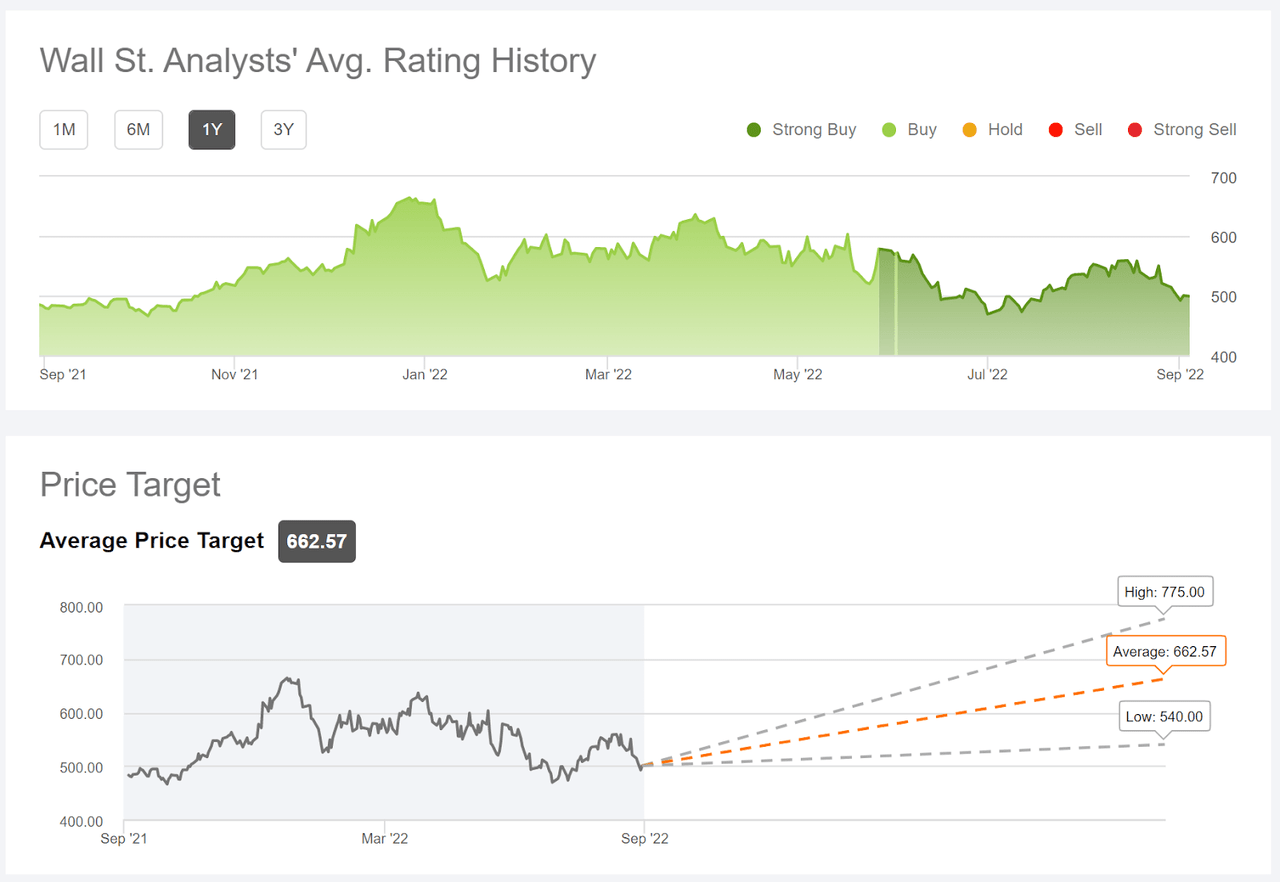
Task: Select the 6M time range button
Action: point(138,130)
